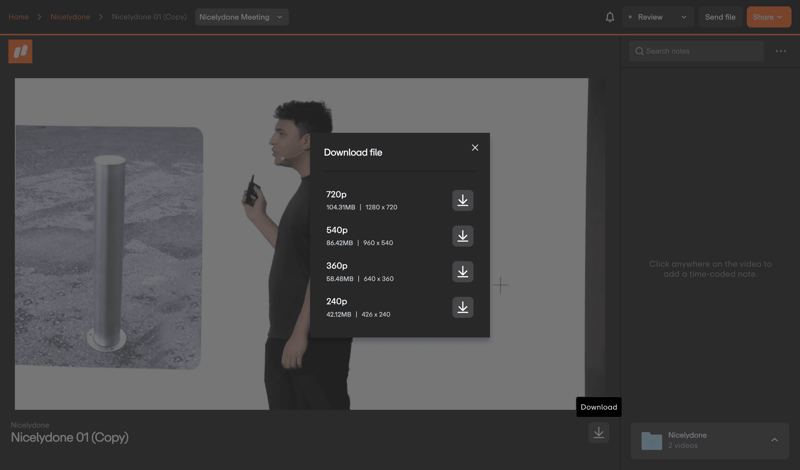Viewport: 800px width, 470px height.
Task: Click the search magnifier icon
Action: [639, 51]
